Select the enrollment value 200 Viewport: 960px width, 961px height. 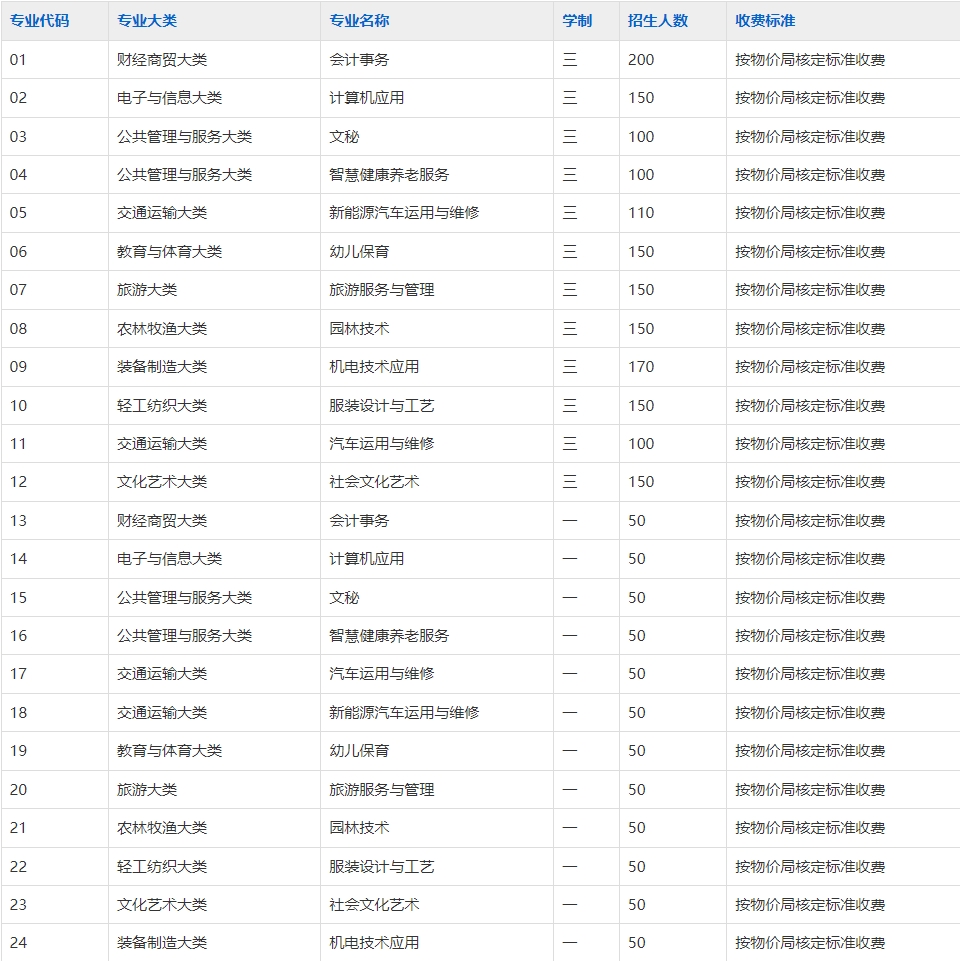[x=641, y=60]
